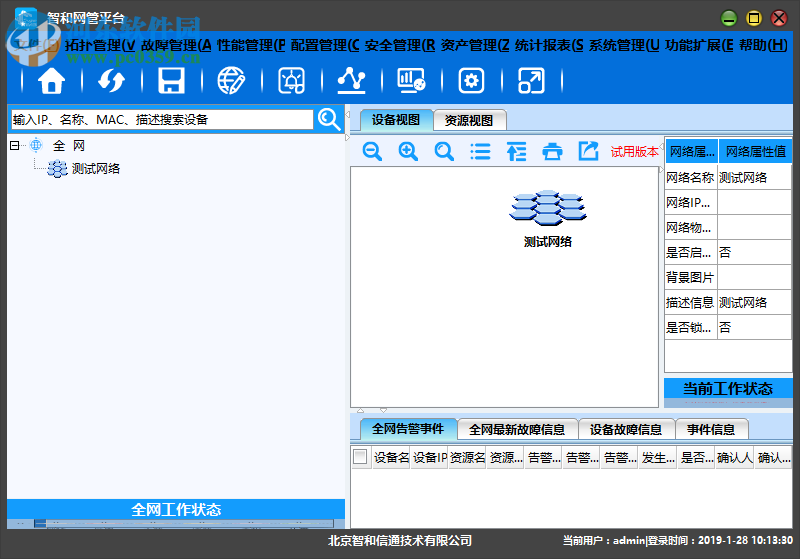
Task: Sort by the 设备名 column header
Action: tap(391, 458)
